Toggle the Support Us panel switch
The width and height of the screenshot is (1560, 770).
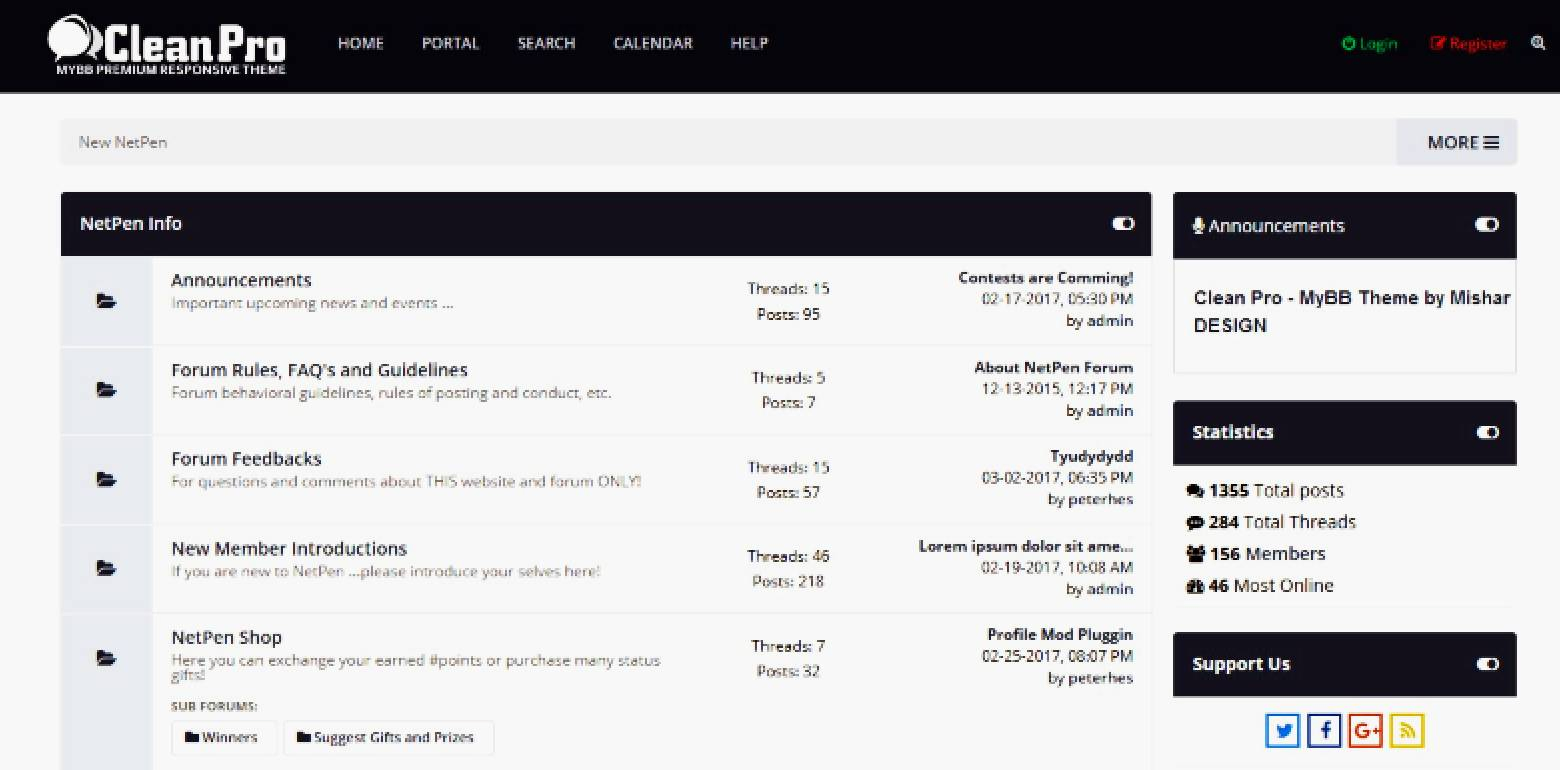(x=1487, y=663)
